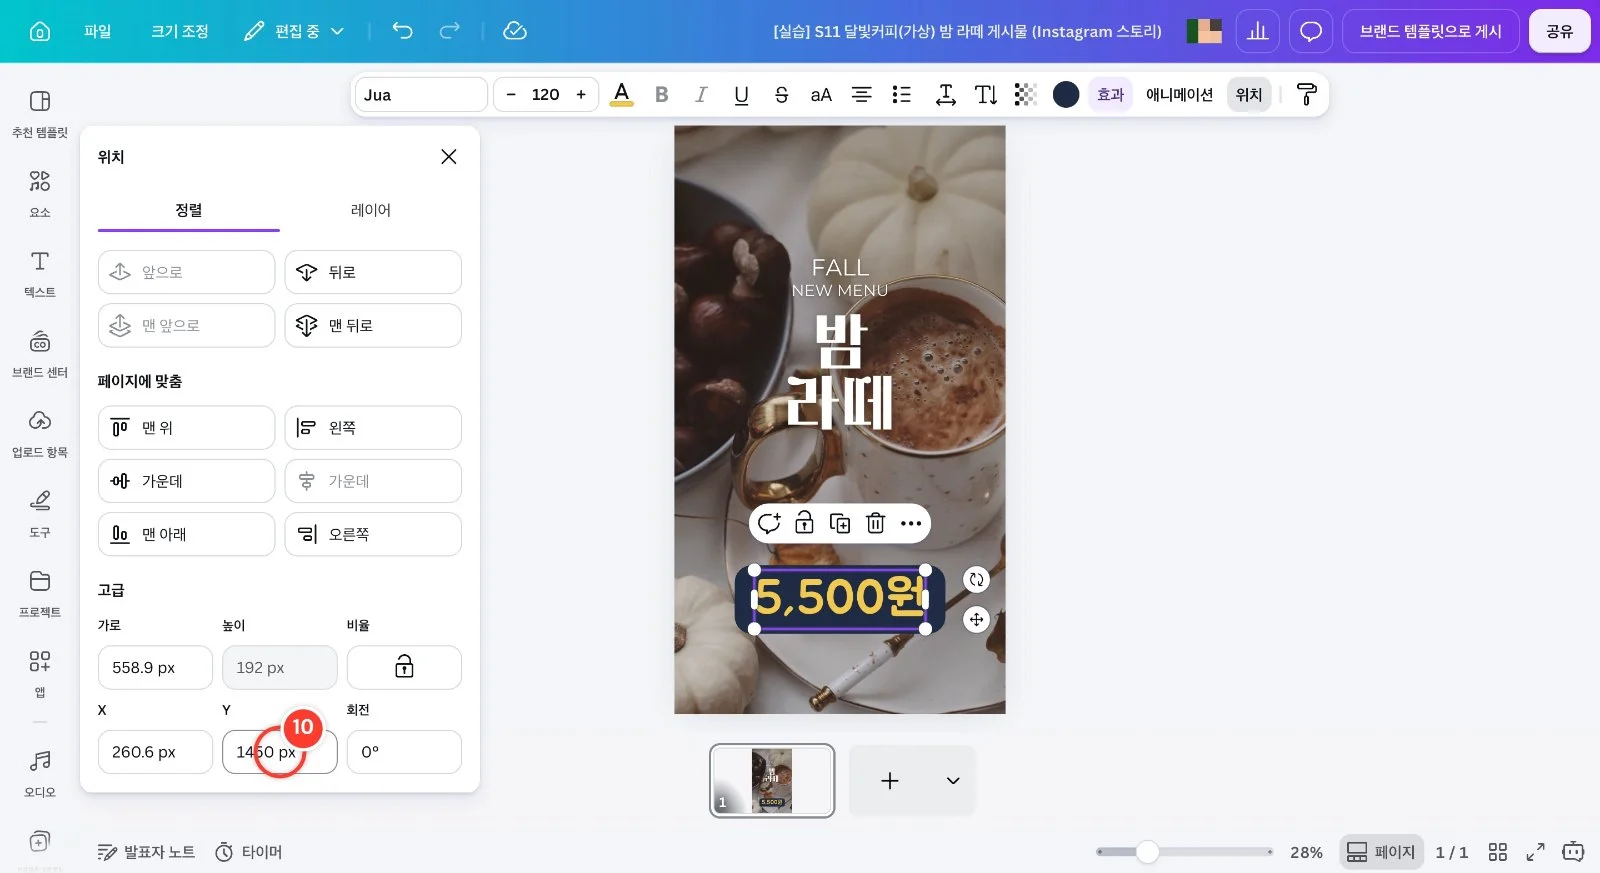Screen dimensions: 1600x873
Task: Click 브랜드 템플릿으로 게시 button
Action: [1431, 31]
